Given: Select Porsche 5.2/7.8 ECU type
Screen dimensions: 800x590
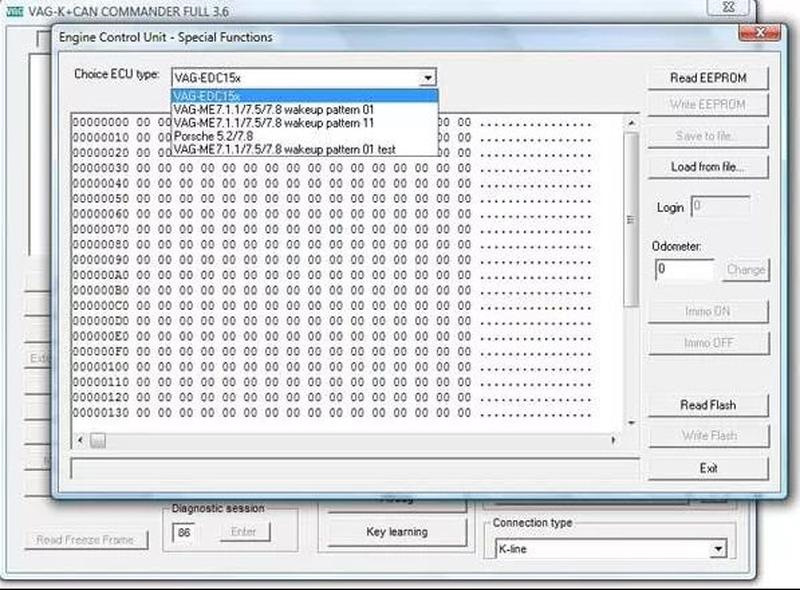Looking at the screenshot, I should [305, 136].
